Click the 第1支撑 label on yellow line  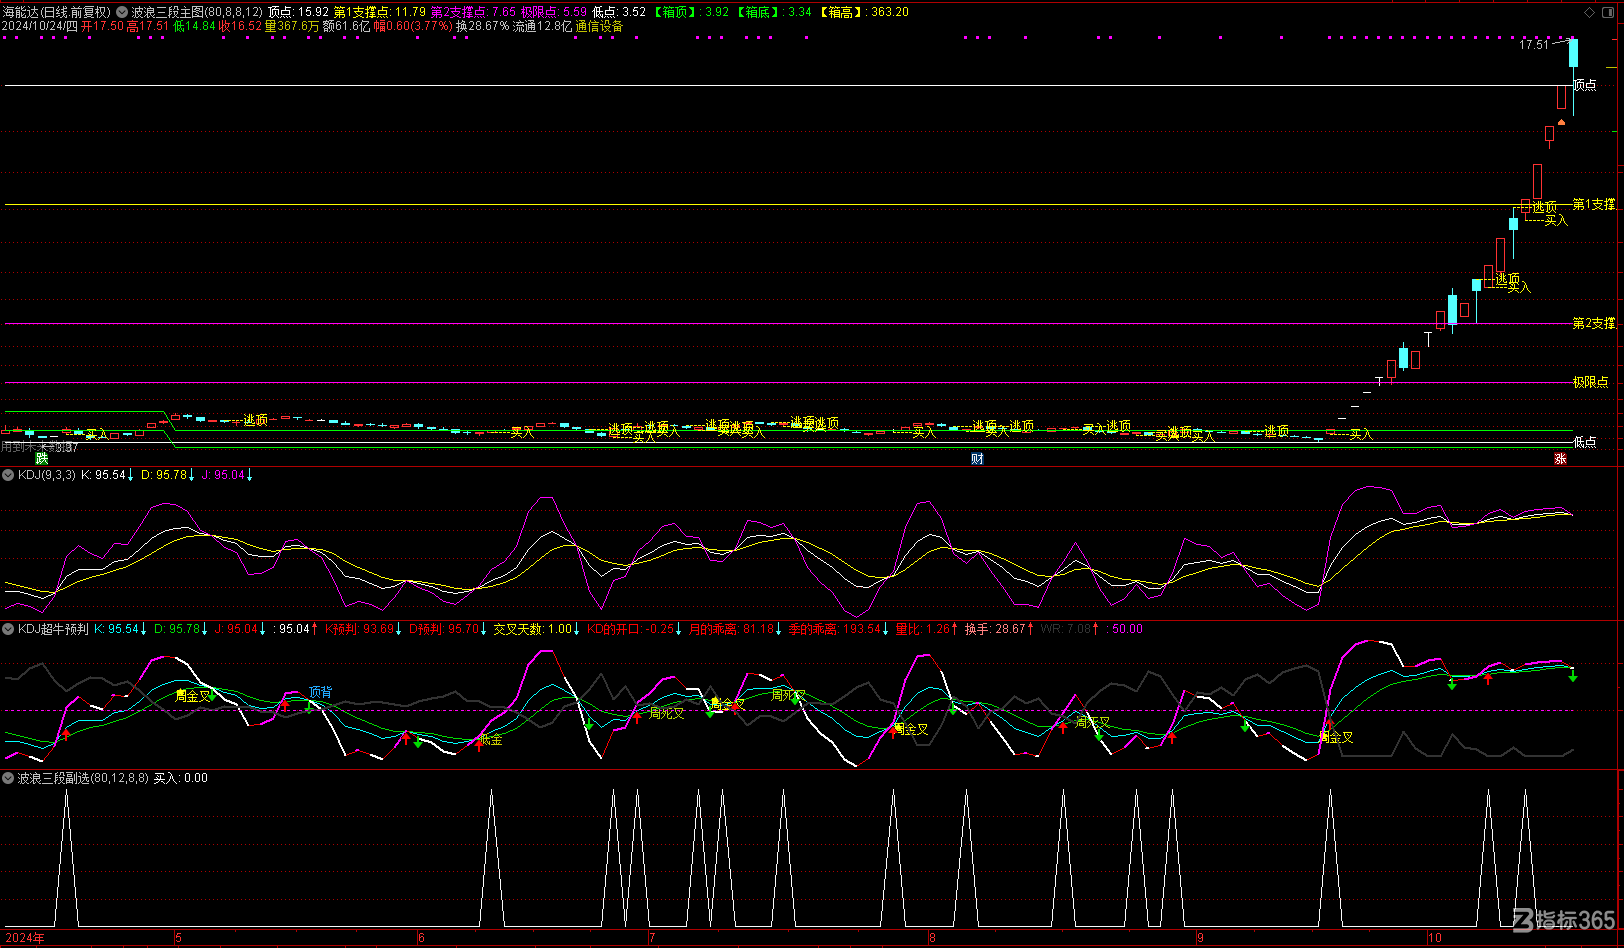click(x=1594, y=204)
